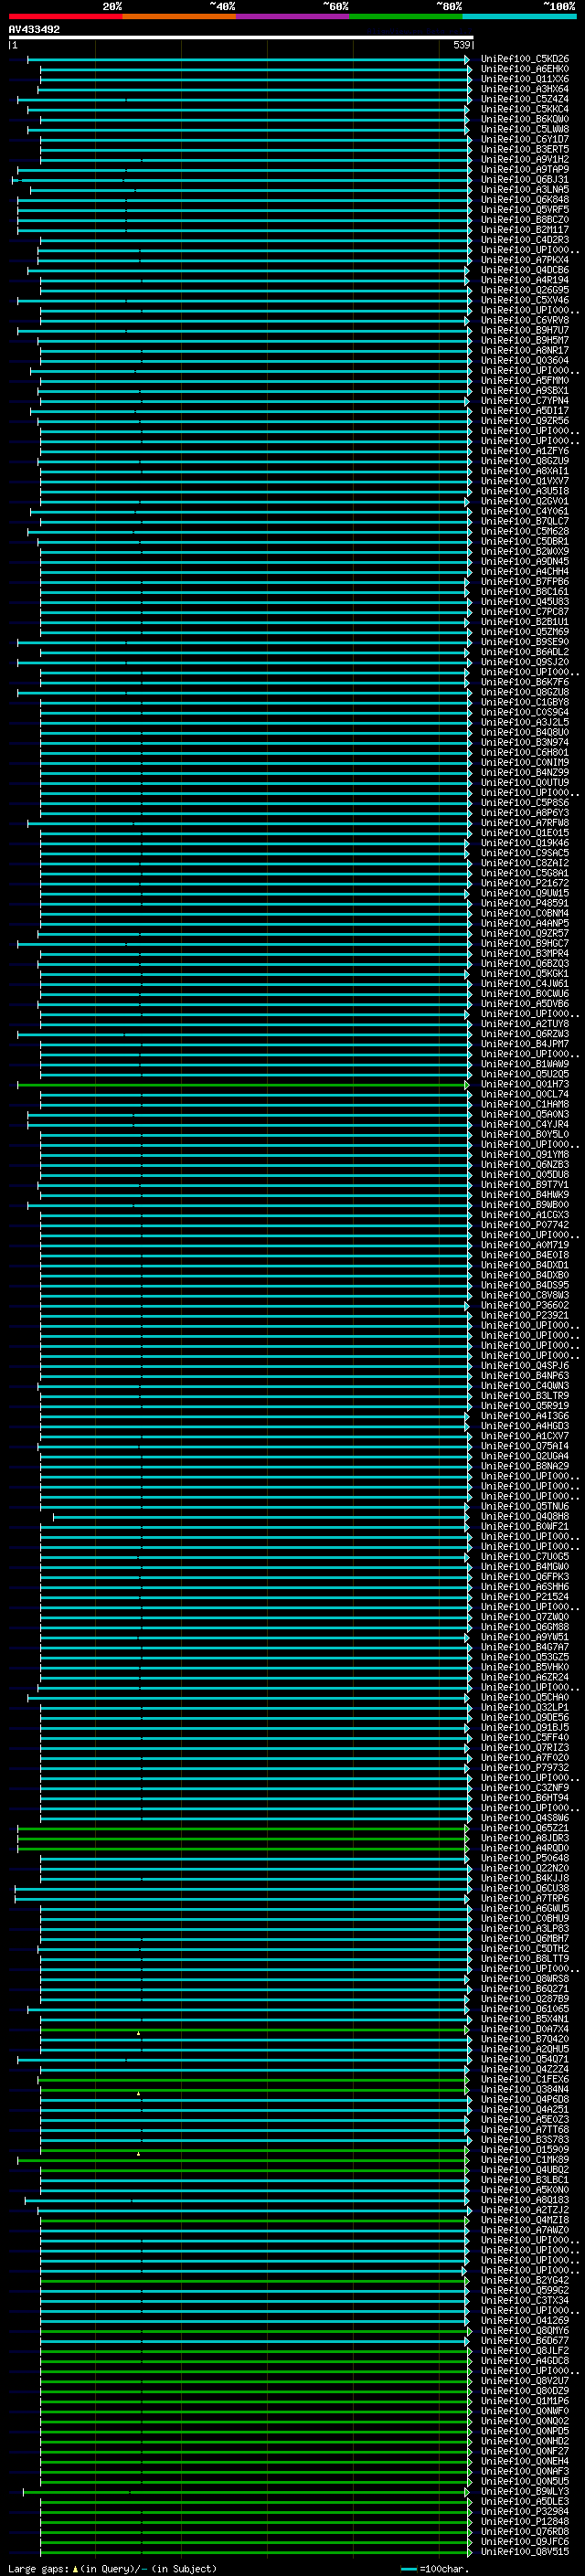
Task: Pick the UniRef100_A1CGX3 entry
Action: [525, 1215]
